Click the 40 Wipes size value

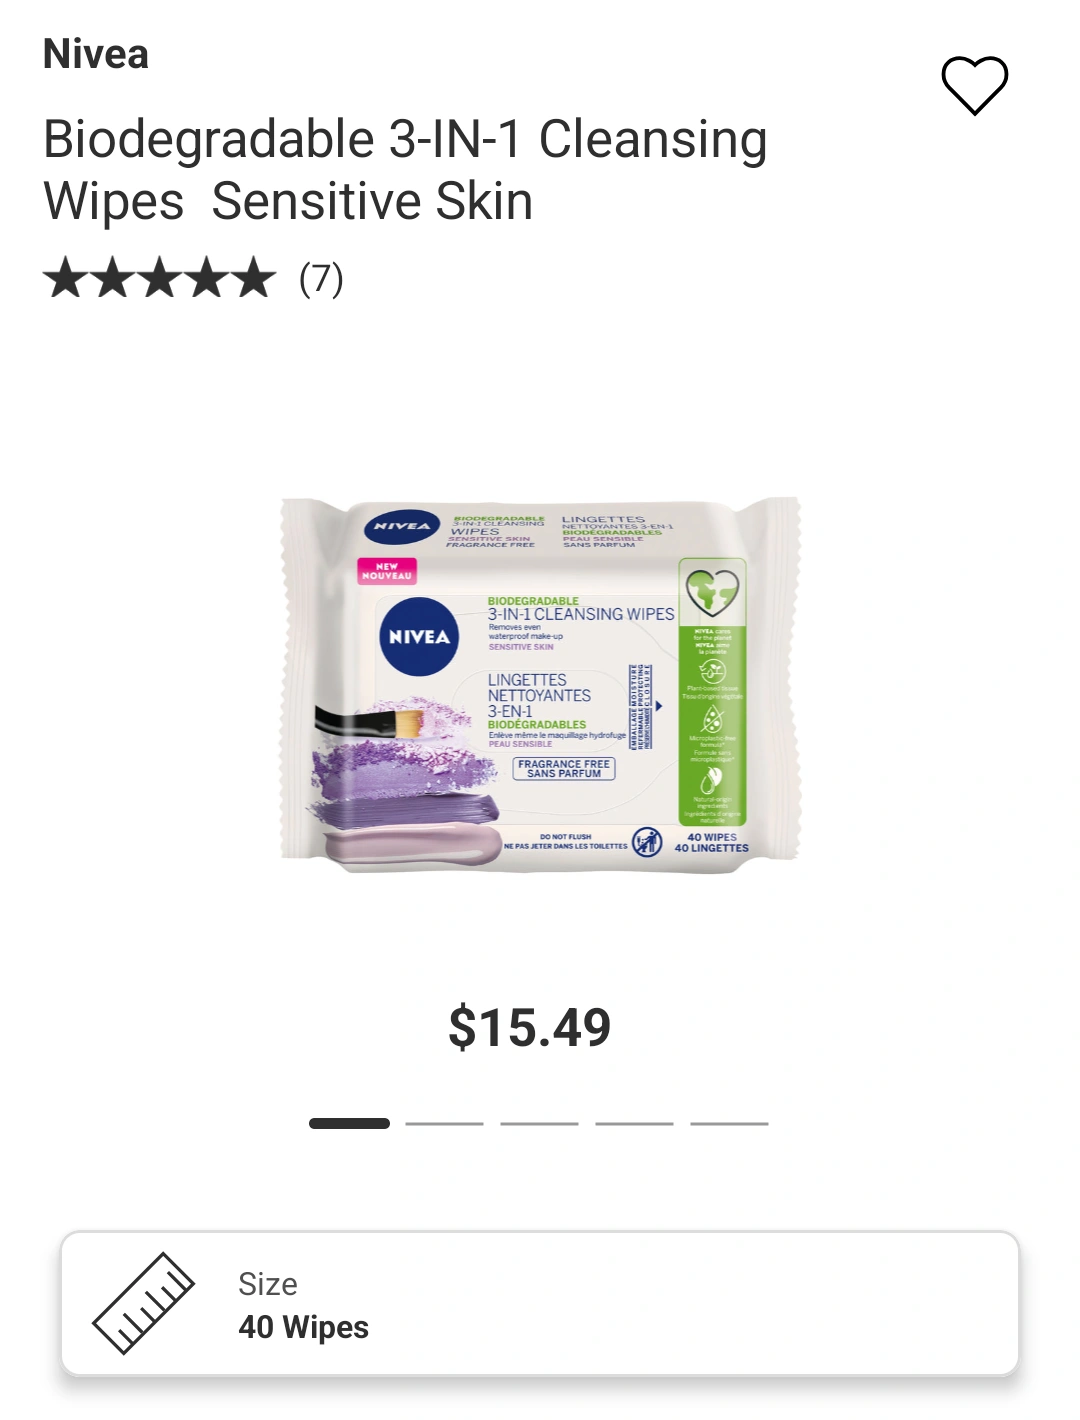pos(303,1327)
